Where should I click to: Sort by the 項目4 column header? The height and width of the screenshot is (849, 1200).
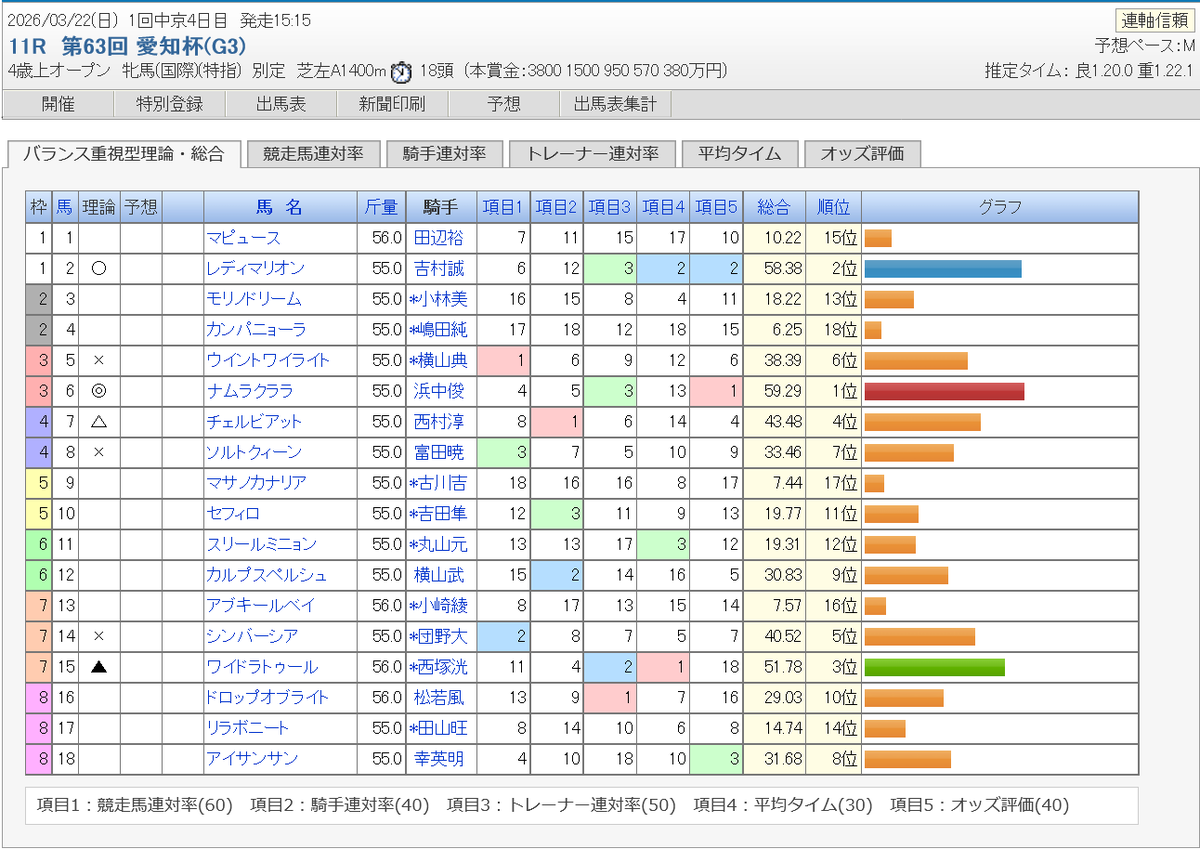coord(662,207)
